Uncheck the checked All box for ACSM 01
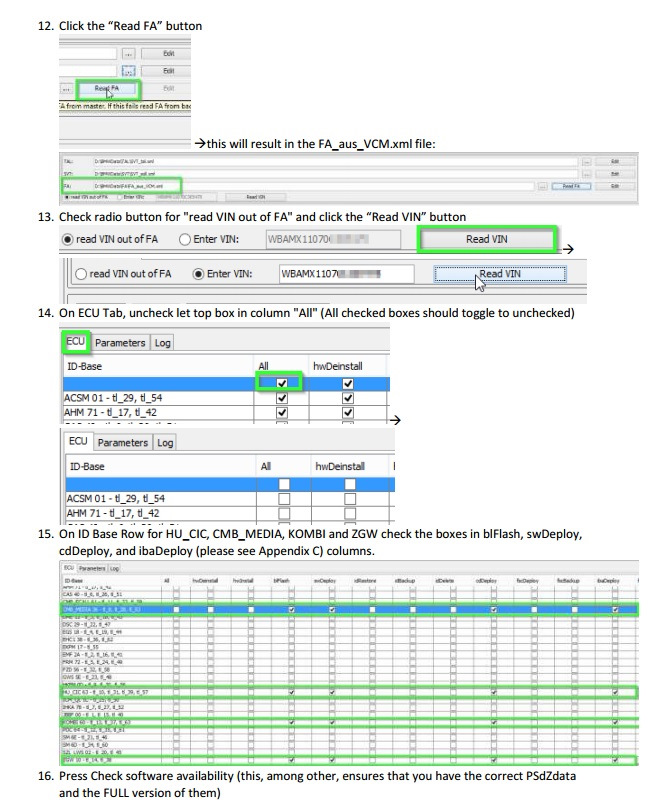The image size is (648, 811). click(x=281, y=398)
